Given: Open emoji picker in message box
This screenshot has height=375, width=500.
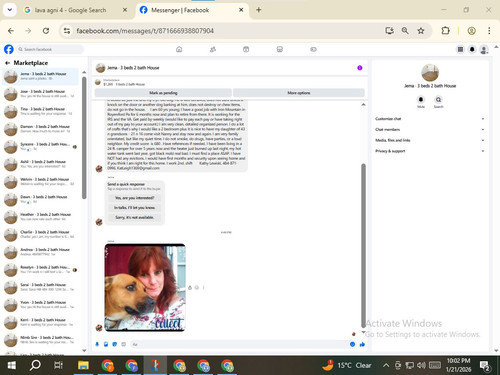Looking at the screenshot, I should 352,344.
